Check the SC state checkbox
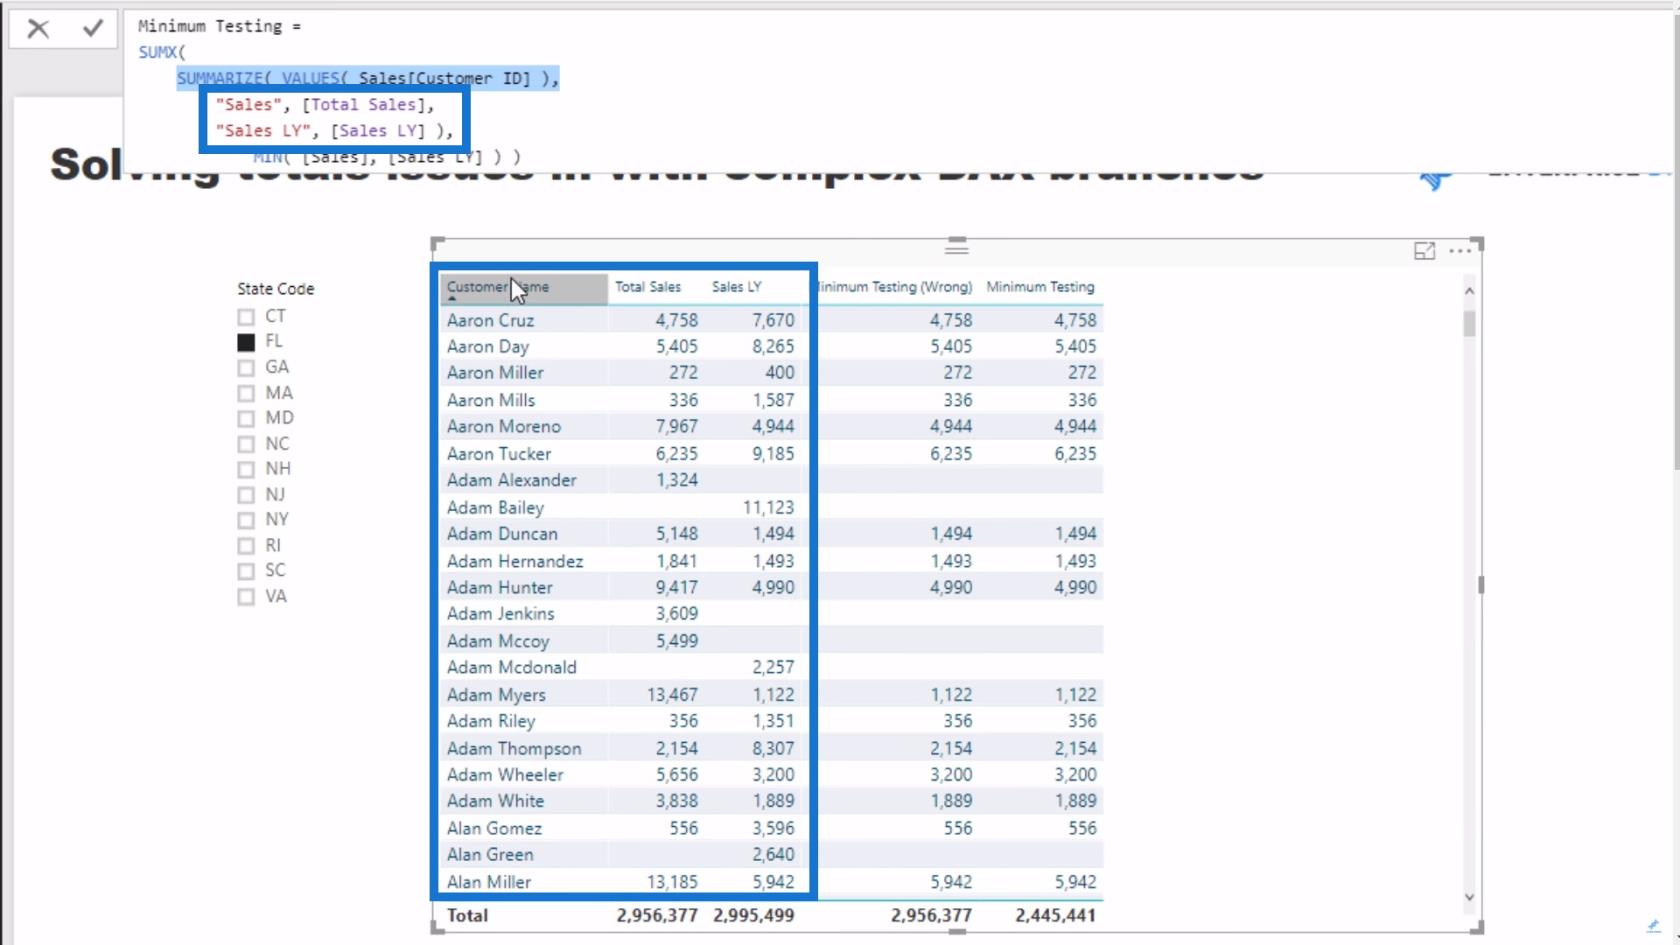Image resolution: width=1680 pixels, height=945 pixels. pyautogui.click(x=246, y=572)
